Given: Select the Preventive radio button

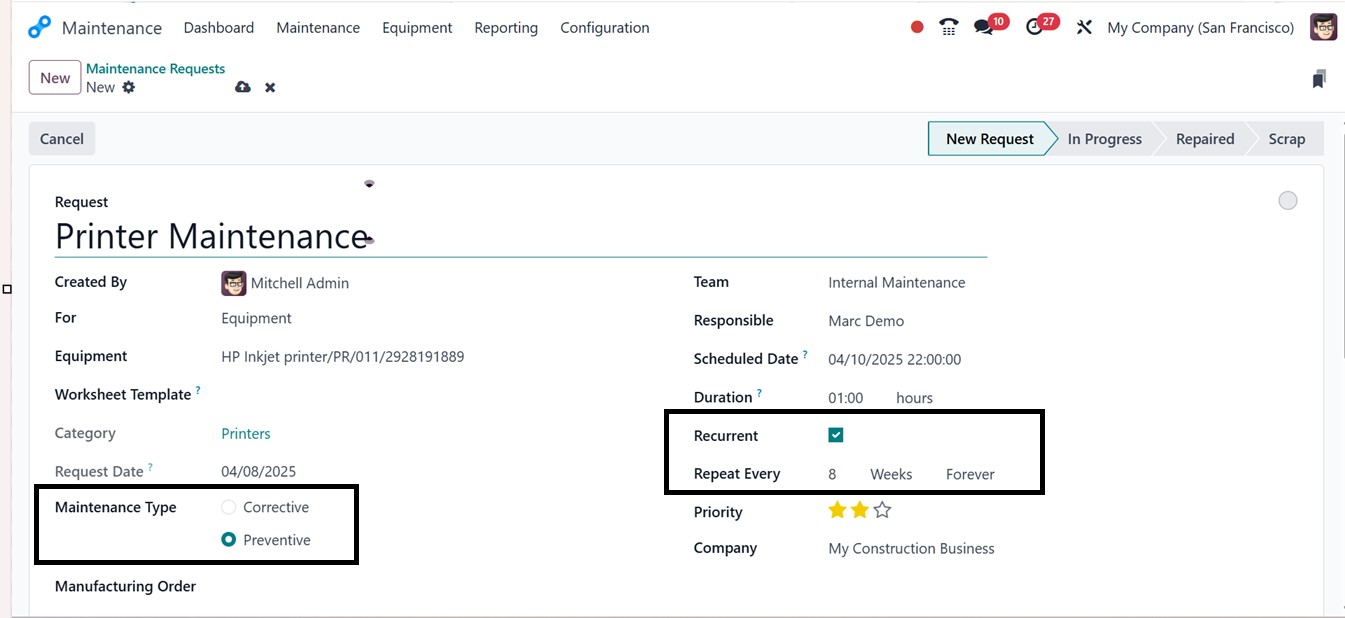Looking at the screenshot, I should (229, 540).
